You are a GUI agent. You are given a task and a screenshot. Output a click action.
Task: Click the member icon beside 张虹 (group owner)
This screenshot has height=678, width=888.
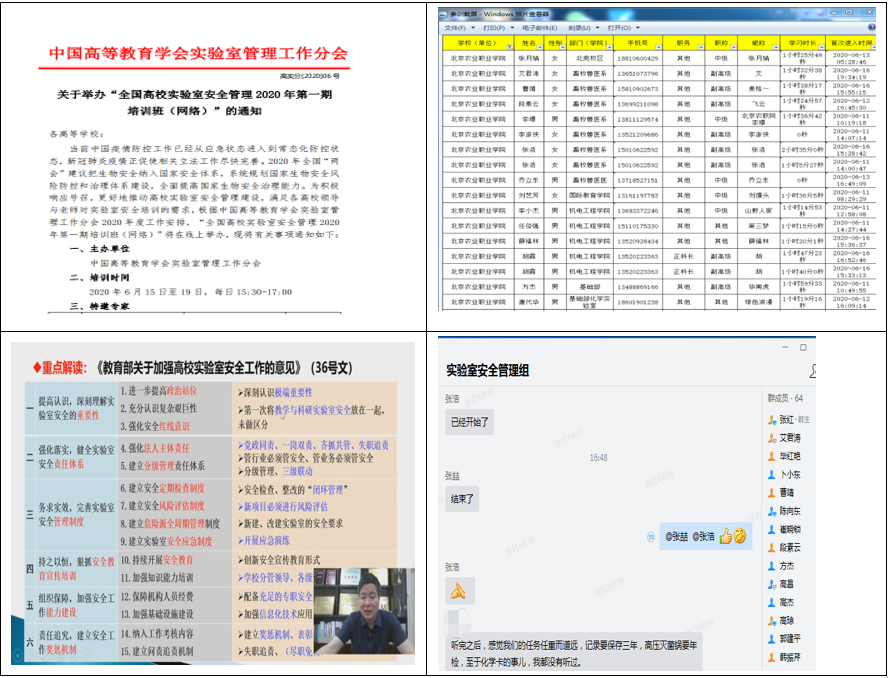[x=772, y=419]
